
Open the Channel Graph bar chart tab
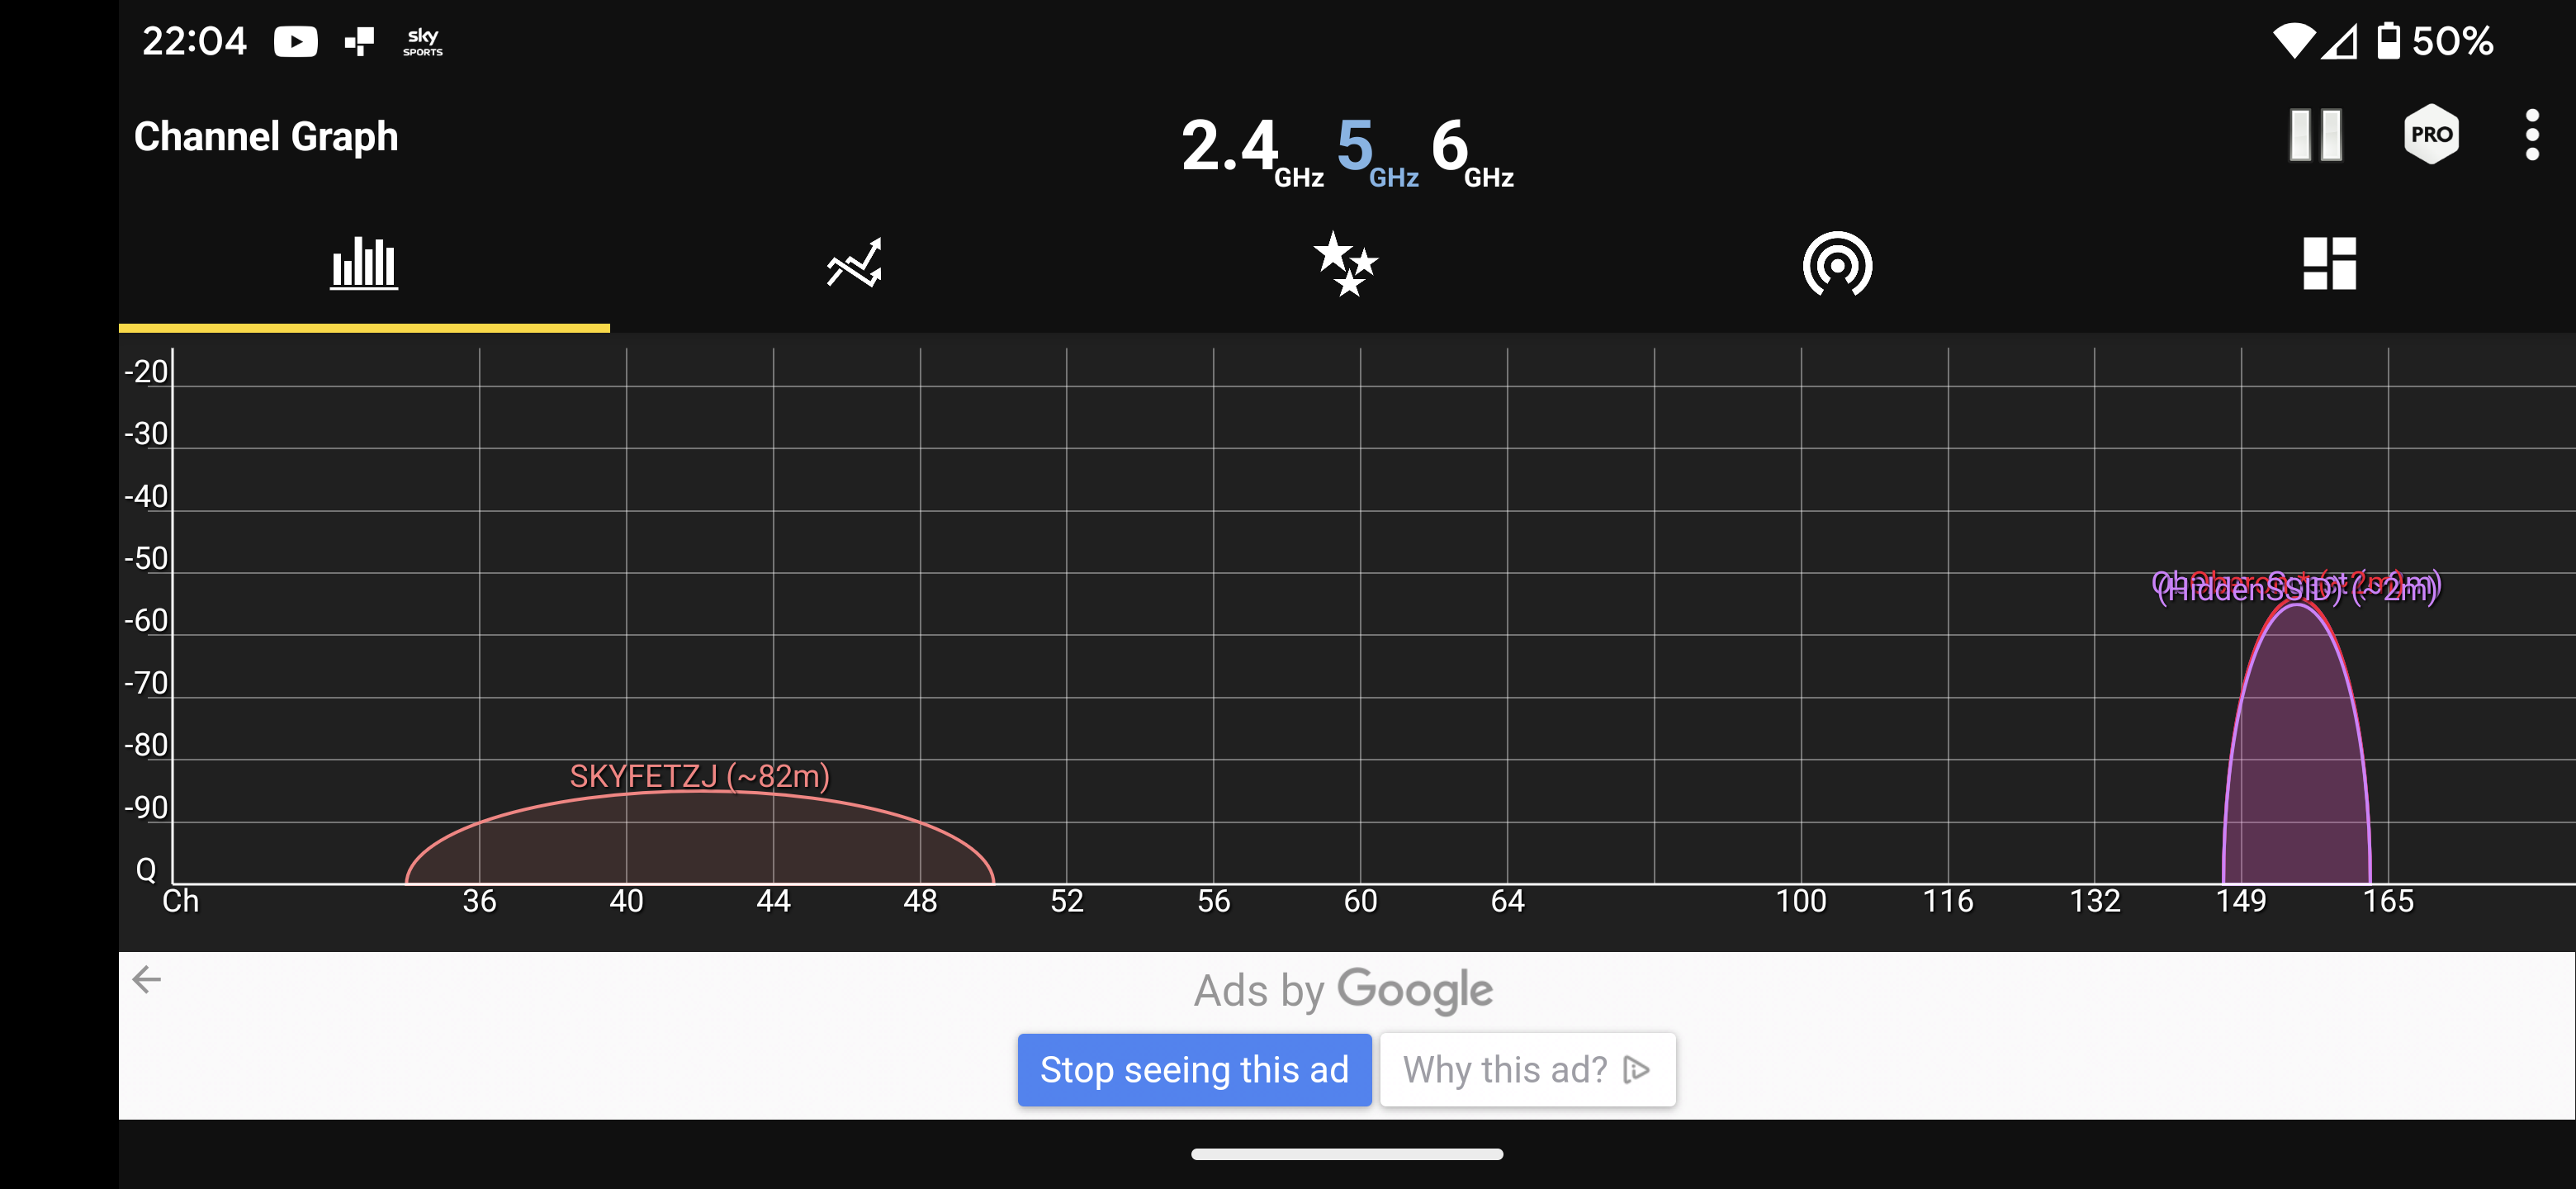point(364,264)
